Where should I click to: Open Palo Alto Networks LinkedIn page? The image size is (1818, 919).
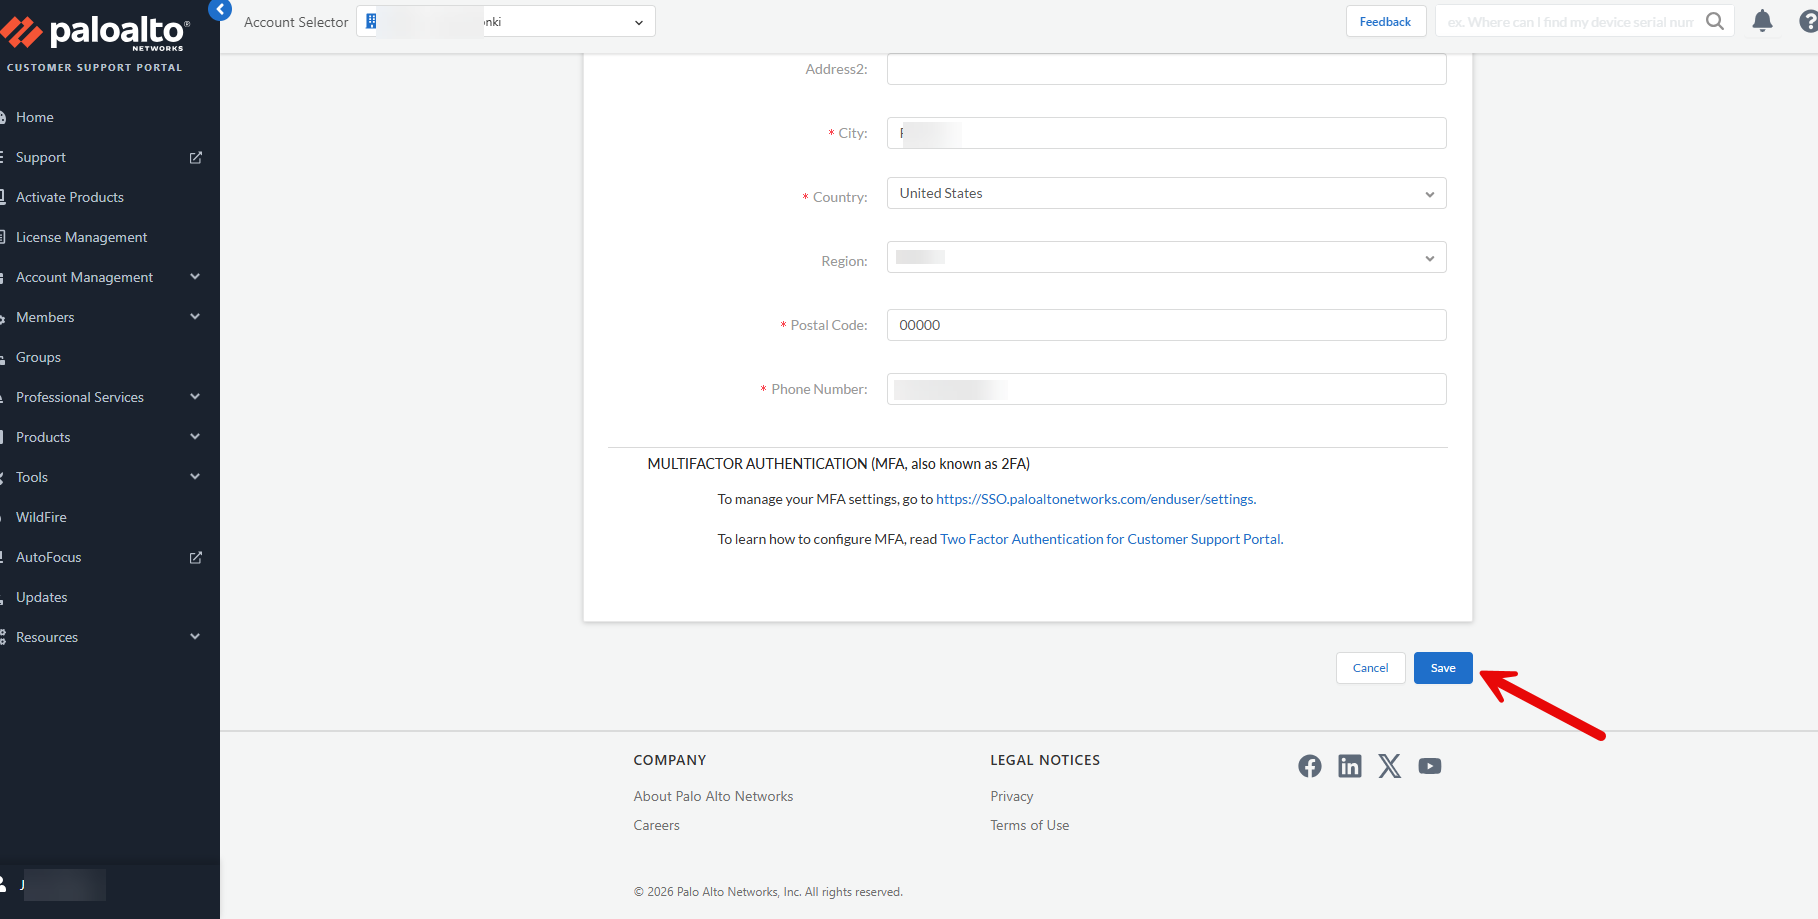pyautogui.click(x=1350, y=766)
